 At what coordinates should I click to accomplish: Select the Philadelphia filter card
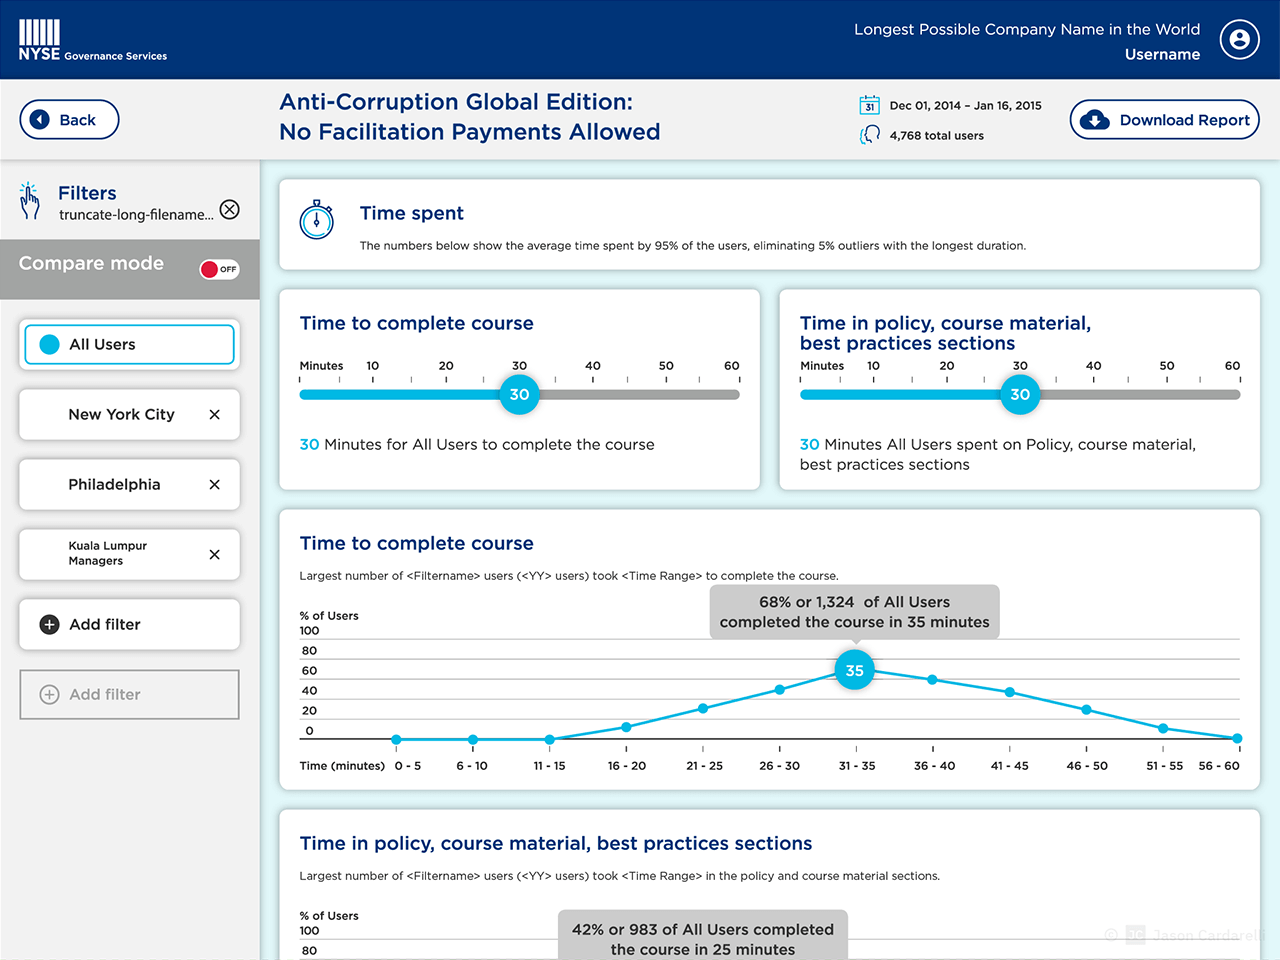[114, 485]
